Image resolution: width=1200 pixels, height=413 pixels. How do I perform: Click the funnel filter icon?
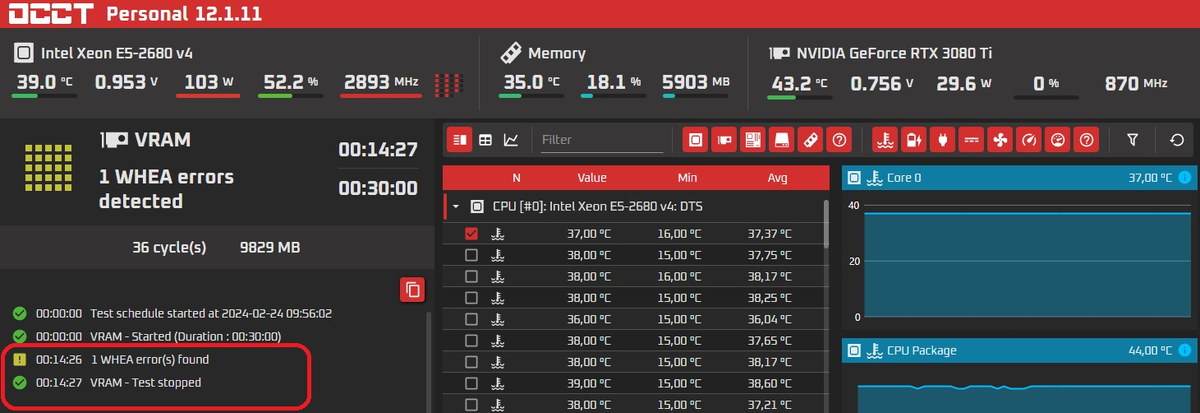[x=1132, y=140]
